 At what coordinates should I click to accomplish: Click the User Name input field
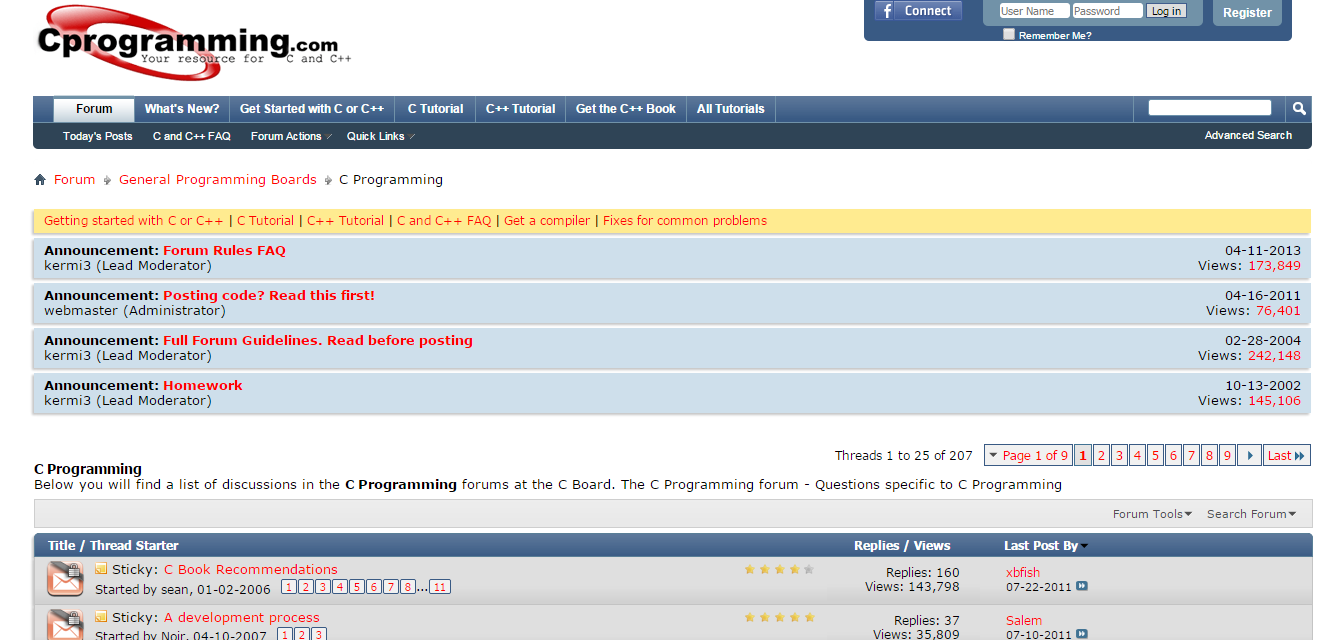coord(1034,11)
